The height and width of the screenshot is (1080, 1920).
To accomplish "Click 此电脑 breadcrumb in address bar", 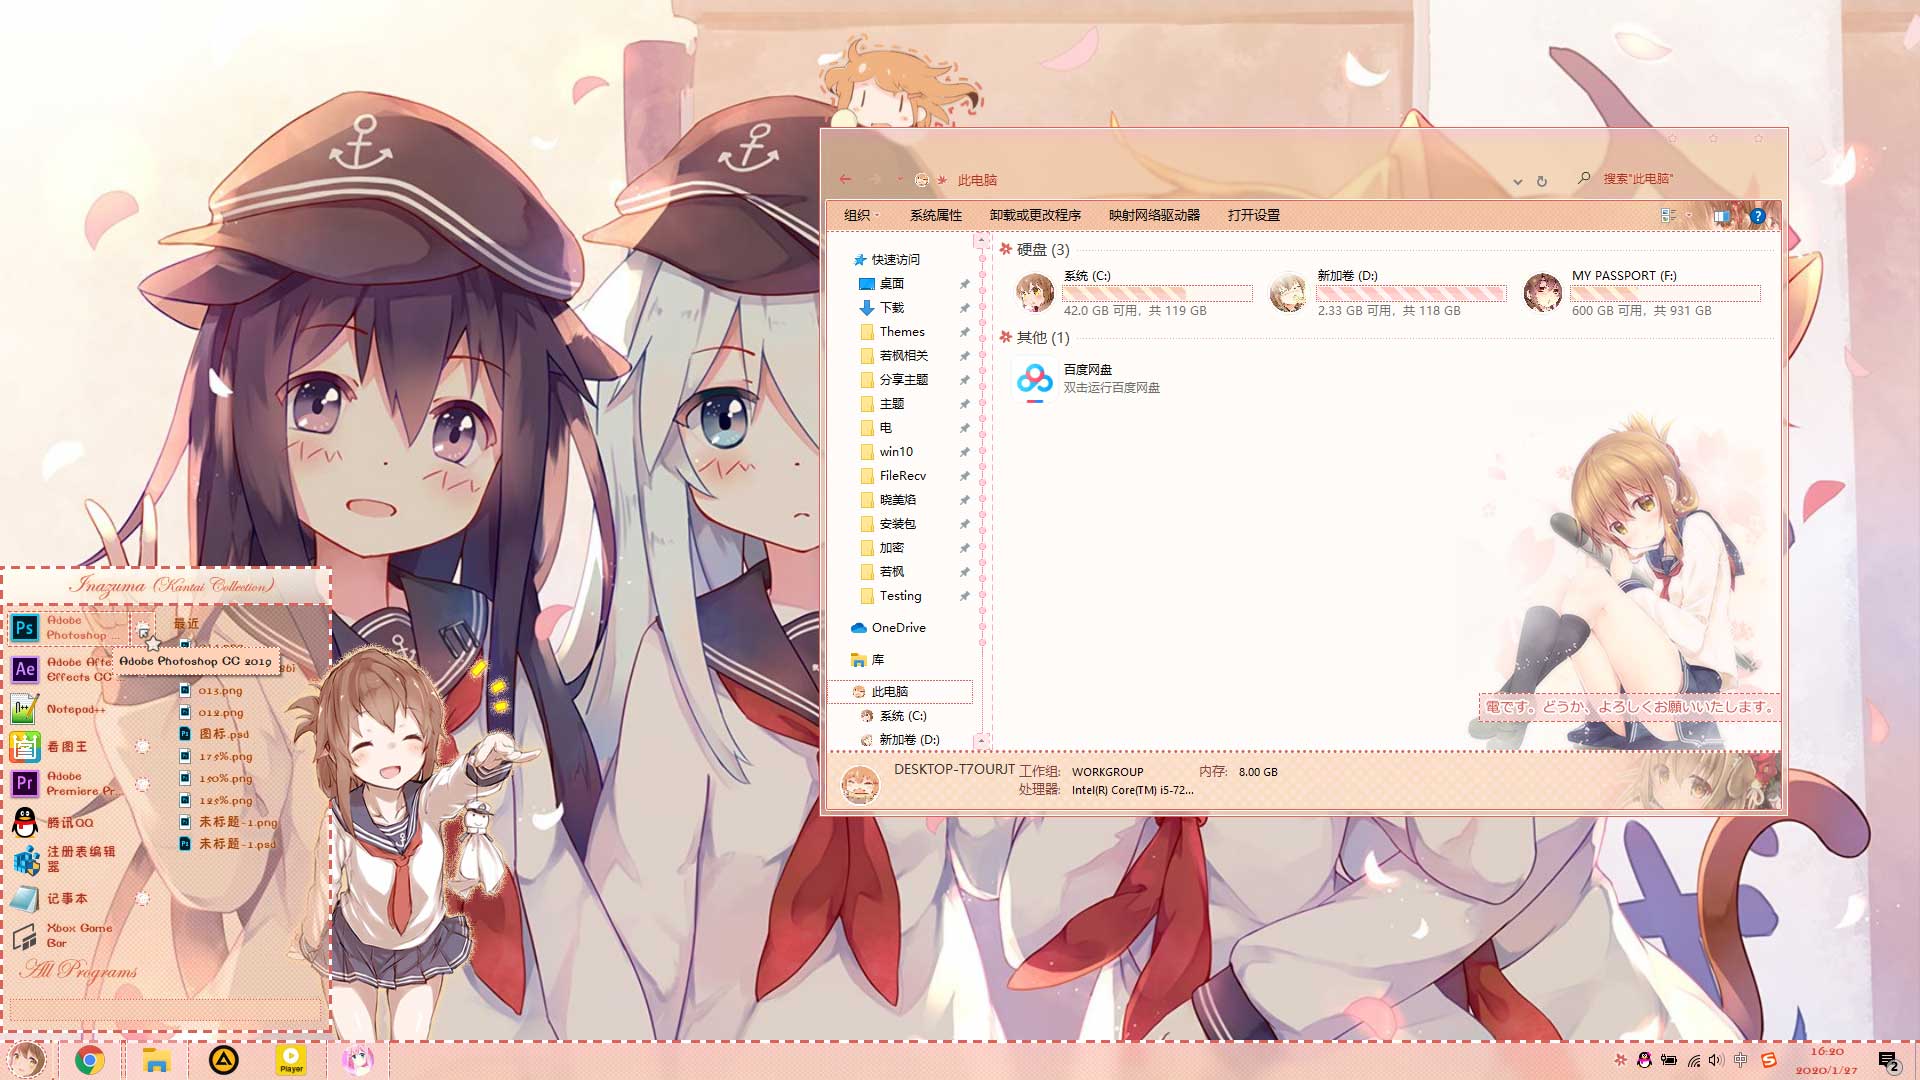I will click(x=977, y=180).
